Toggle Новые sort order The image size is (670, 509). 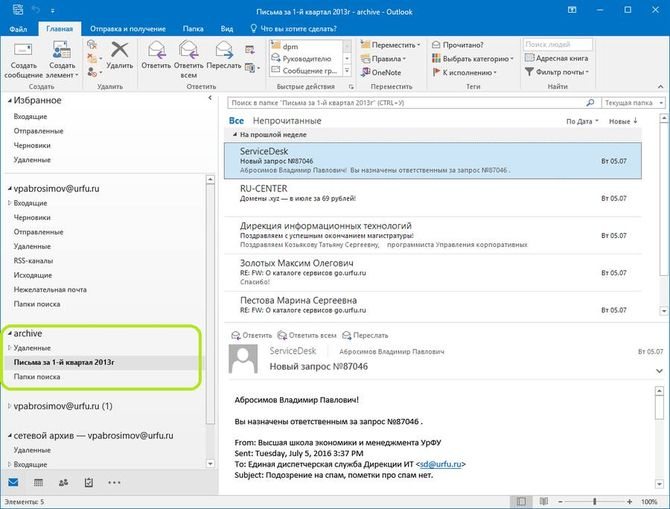pyautogui.click(x=623, y=121)
